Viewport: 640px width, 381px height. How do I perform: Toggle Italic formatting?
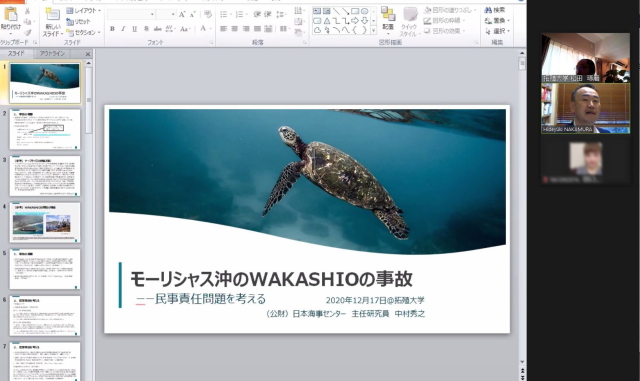(x=123, y=29)
